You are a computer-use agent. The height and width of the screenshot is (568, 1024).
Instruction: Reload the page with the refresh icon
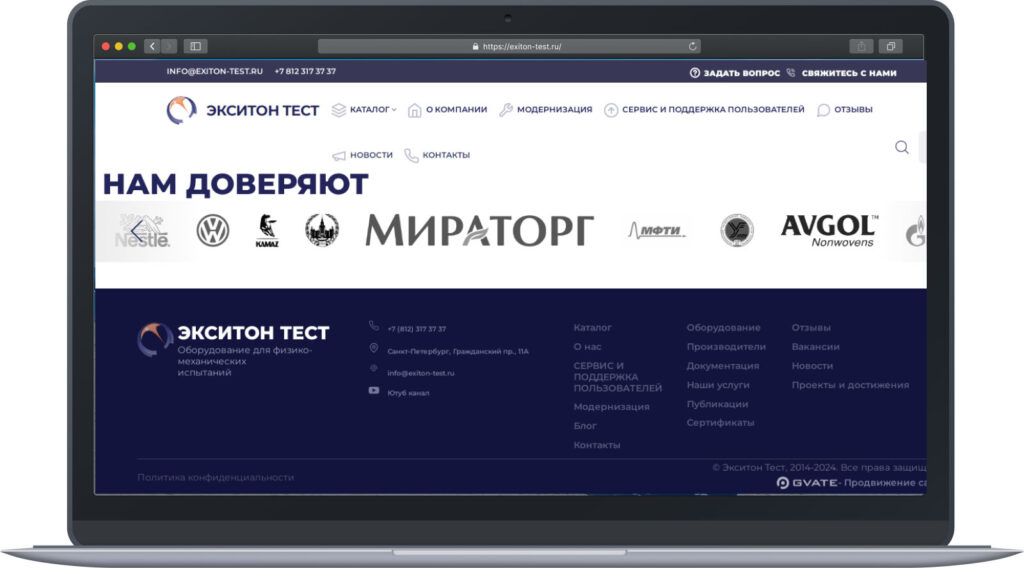coord(692,46)
